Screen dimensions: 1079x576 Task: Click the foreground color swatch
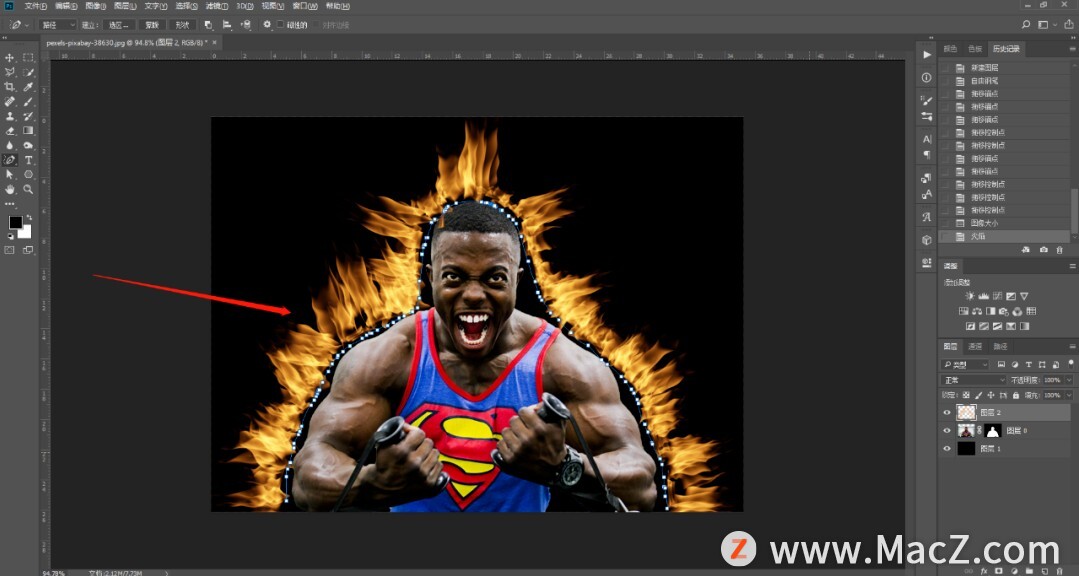(15, 222)
